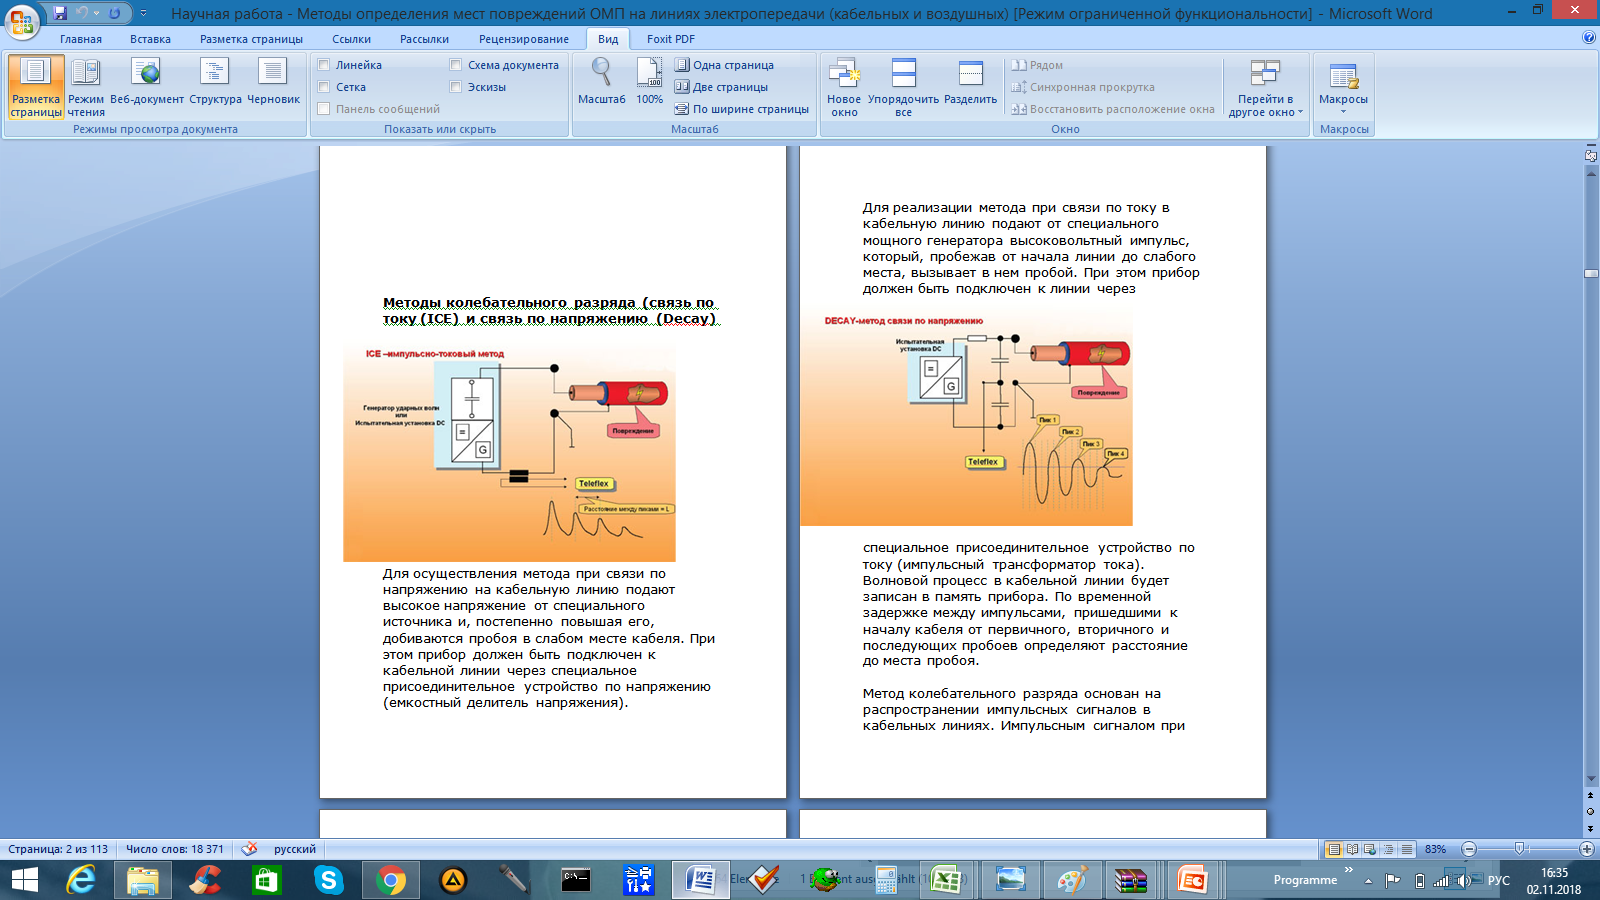The width and height of the screenshot is (1600, 900).
Task: Open the Макросы dropdown
Action: [1343, 87]
